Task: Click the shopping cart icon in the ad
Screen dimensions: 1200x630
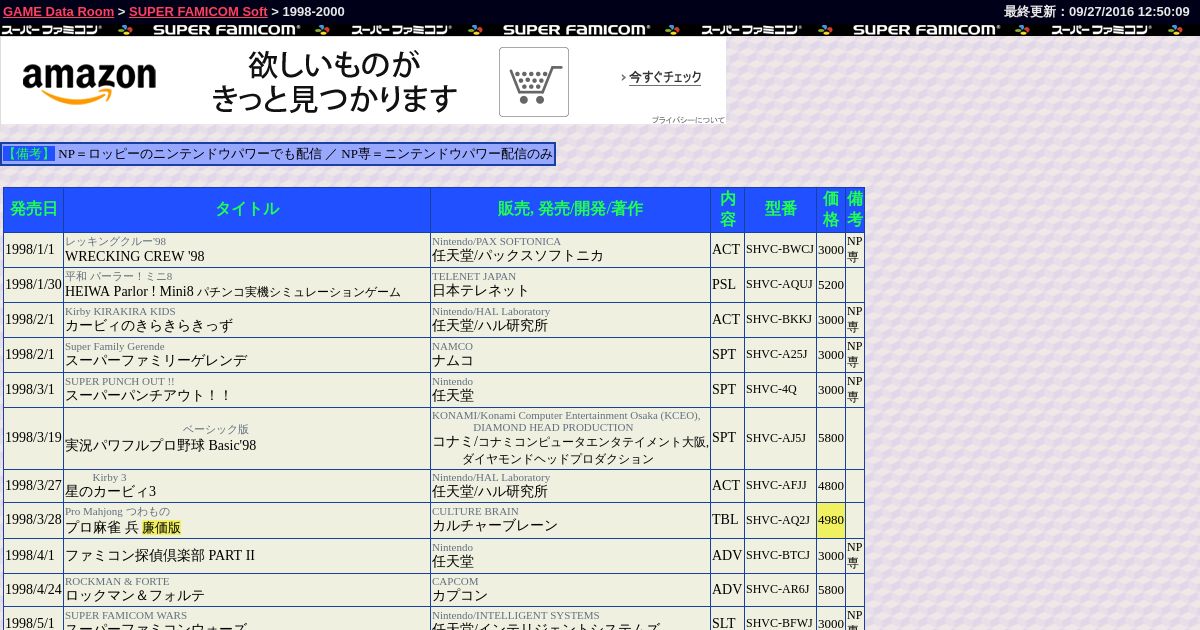Action: click(x=534, y=82)
